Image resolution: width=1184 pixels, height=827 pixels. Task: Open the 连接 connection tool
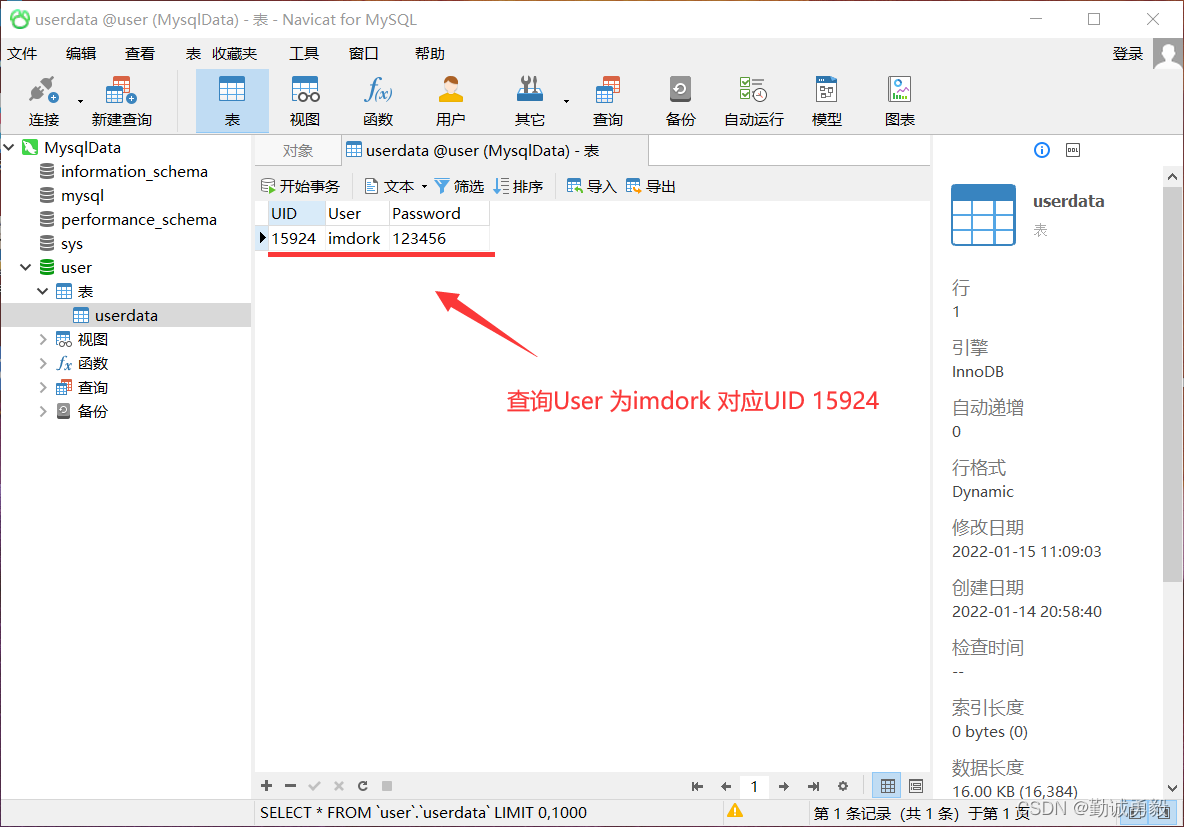(43, 100)
